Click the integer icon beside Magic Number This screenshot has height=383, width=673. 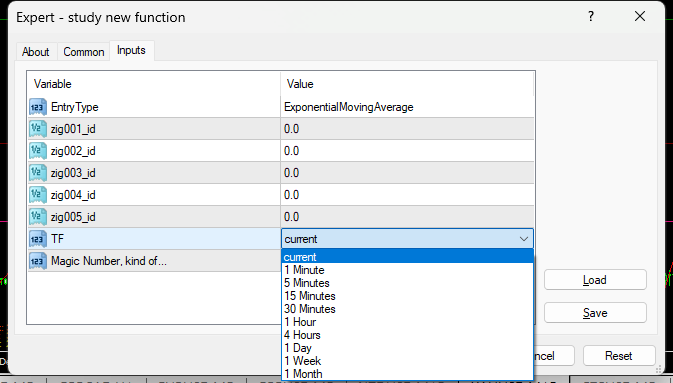(x=38, y=261)
